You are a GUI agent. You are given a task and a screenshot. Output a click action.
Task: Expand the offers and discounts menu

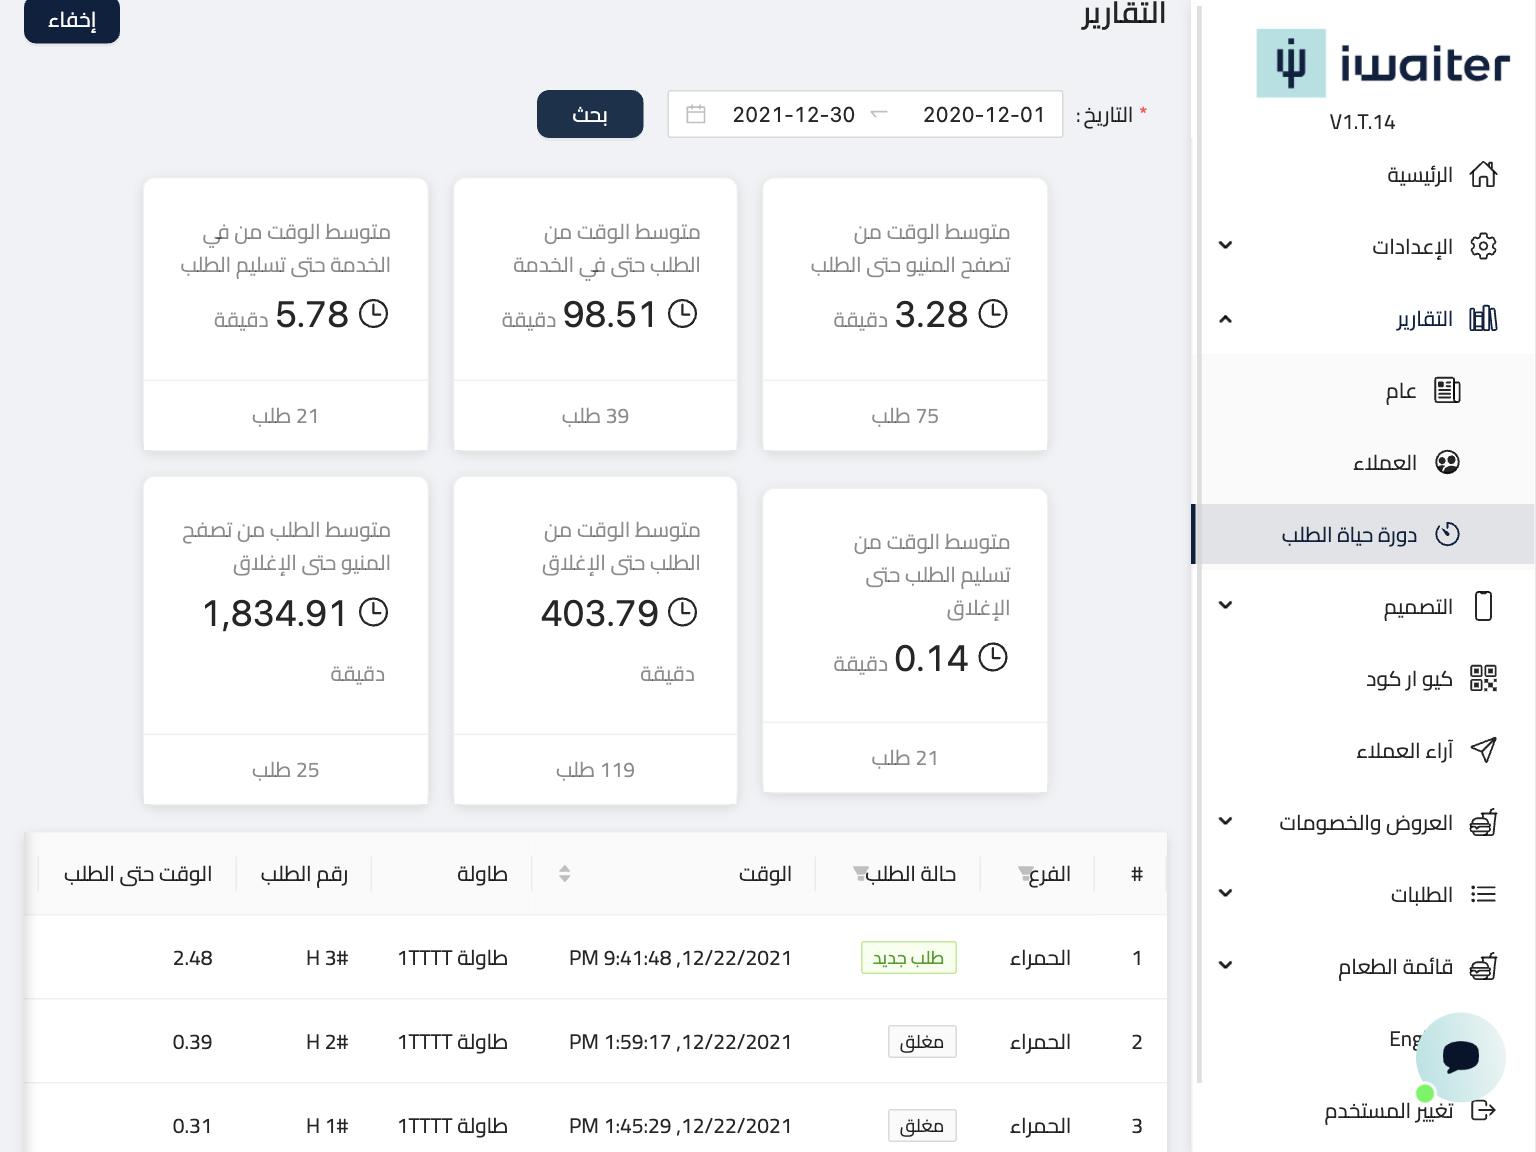[x=1225, y=822]
